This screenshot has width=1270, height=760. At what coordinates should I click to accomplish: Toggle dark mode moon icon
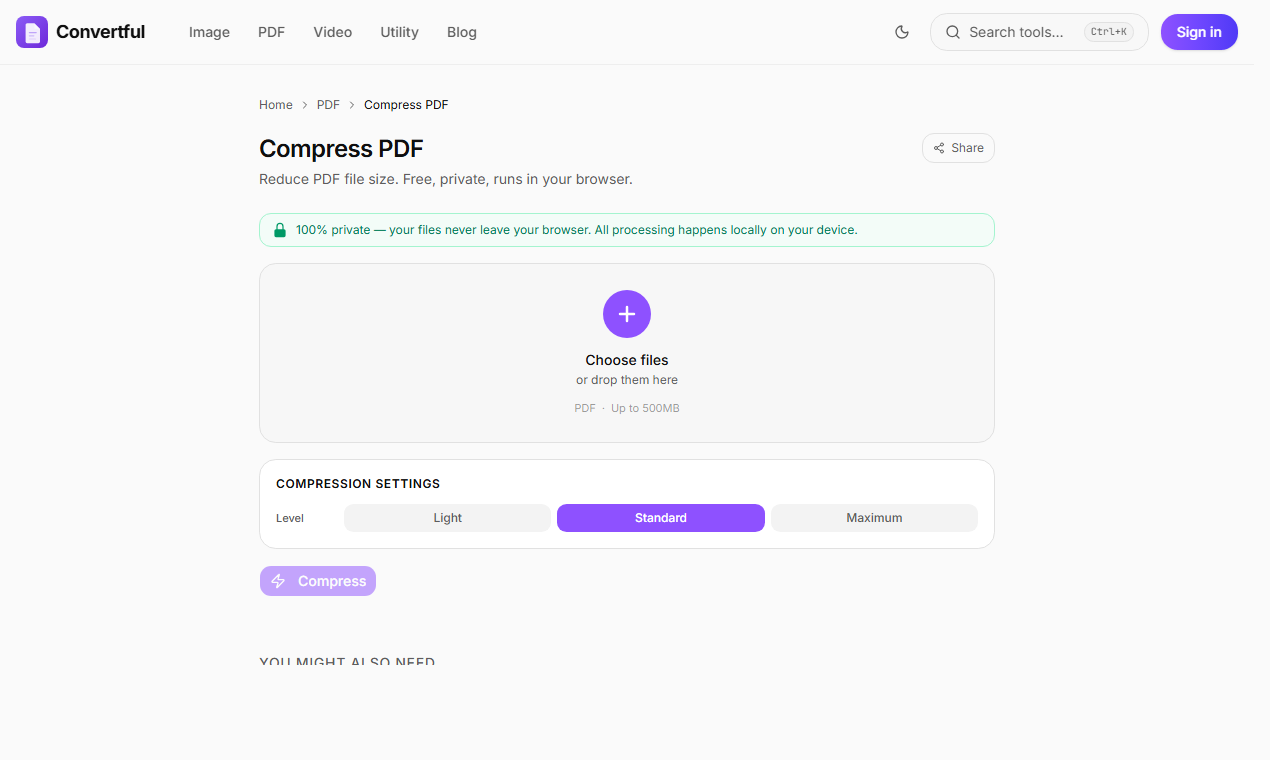coord(902,32)
